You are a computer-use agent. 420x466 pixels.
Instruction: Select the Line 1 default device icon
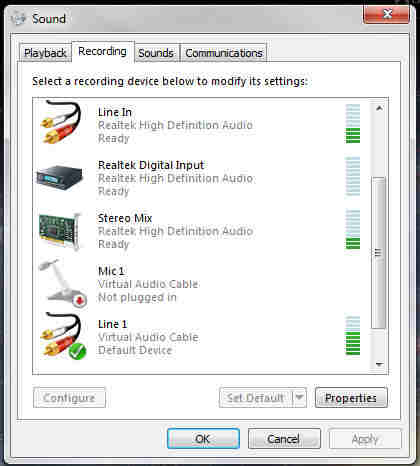63,336
